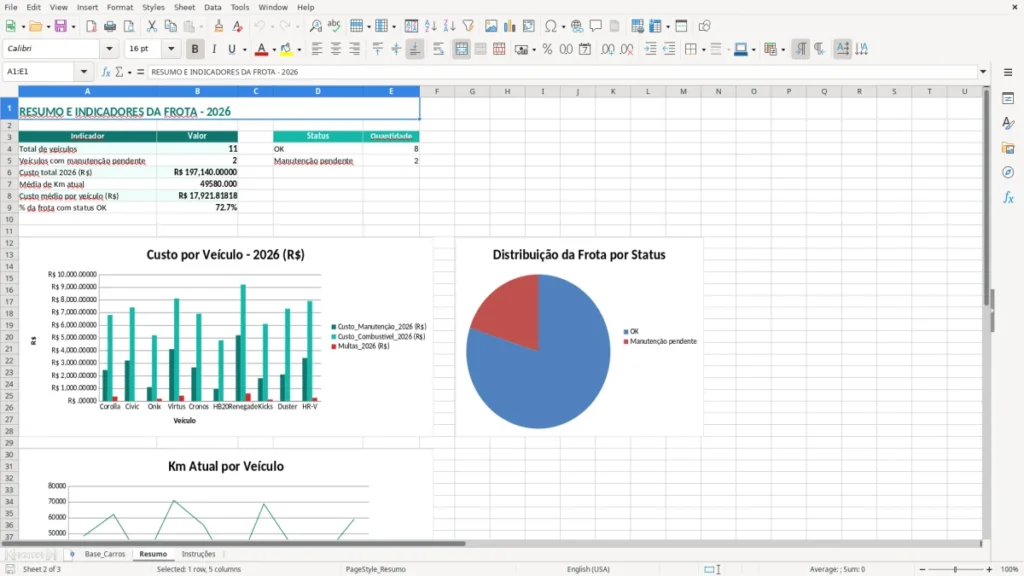The image size is (1024, 576).
Task: Sort ascending with the A-Z icon
Action: point(430,26)
